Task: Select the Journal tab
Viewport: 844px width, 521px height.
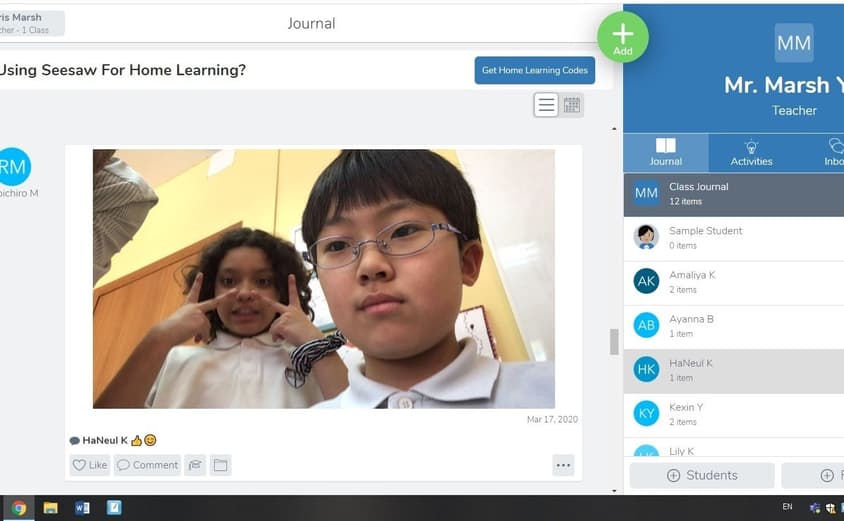Action: point(665,152)
